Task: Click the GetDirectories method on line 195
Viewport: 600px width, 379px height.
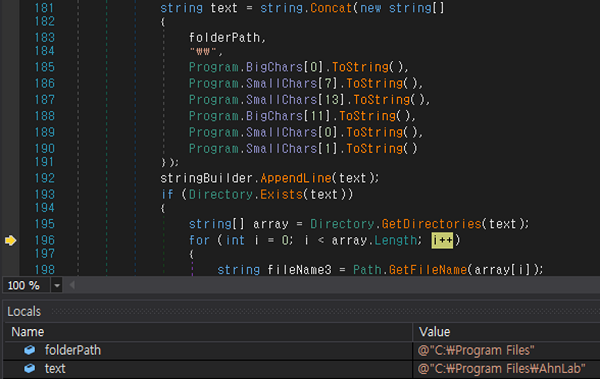Action: point(431,224)
